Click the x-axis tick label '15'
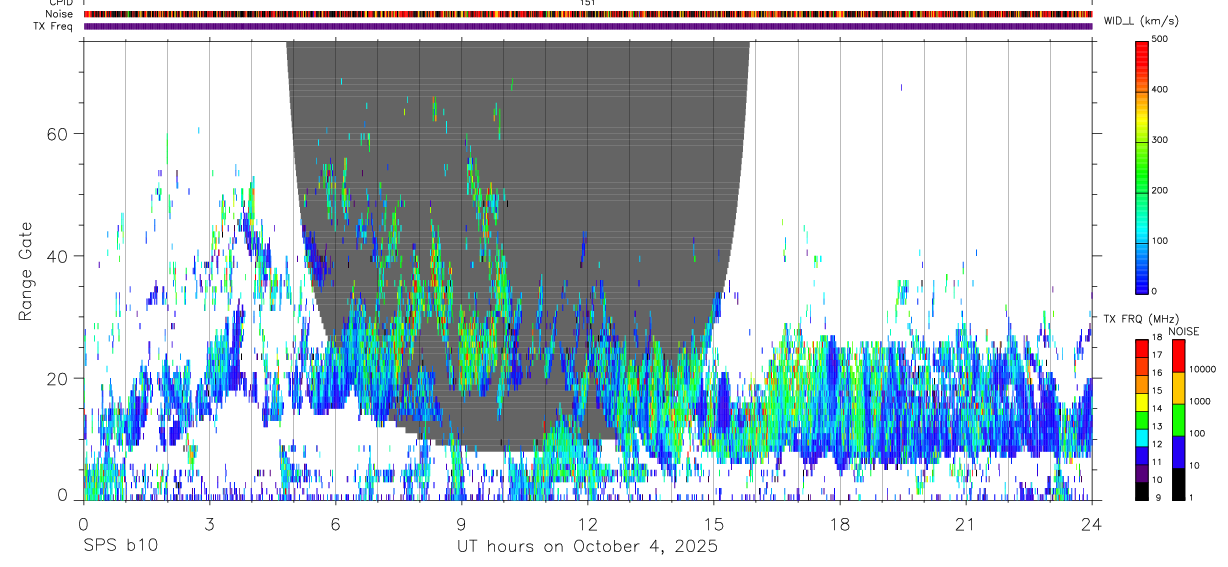The image size is (1228, 567). 714,525
